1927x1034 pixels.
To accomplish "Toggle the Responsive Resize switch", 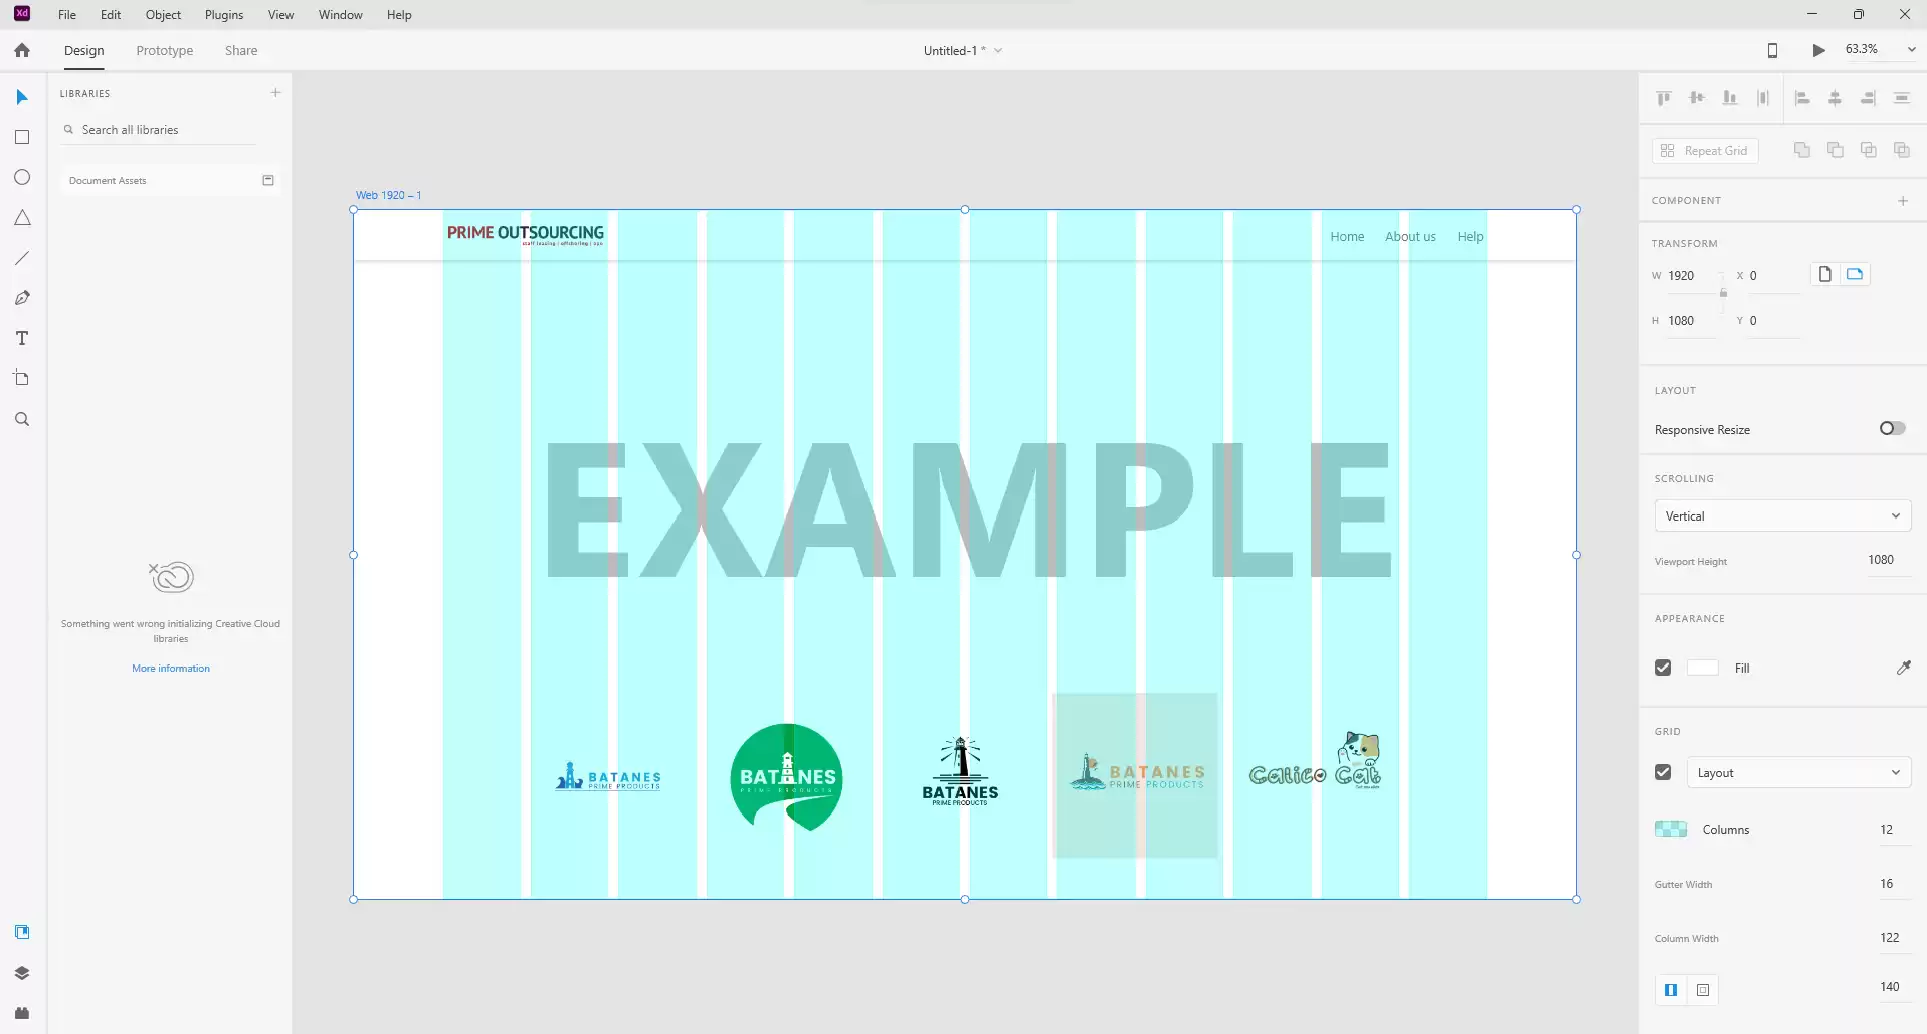I will tap(1891, 428).
